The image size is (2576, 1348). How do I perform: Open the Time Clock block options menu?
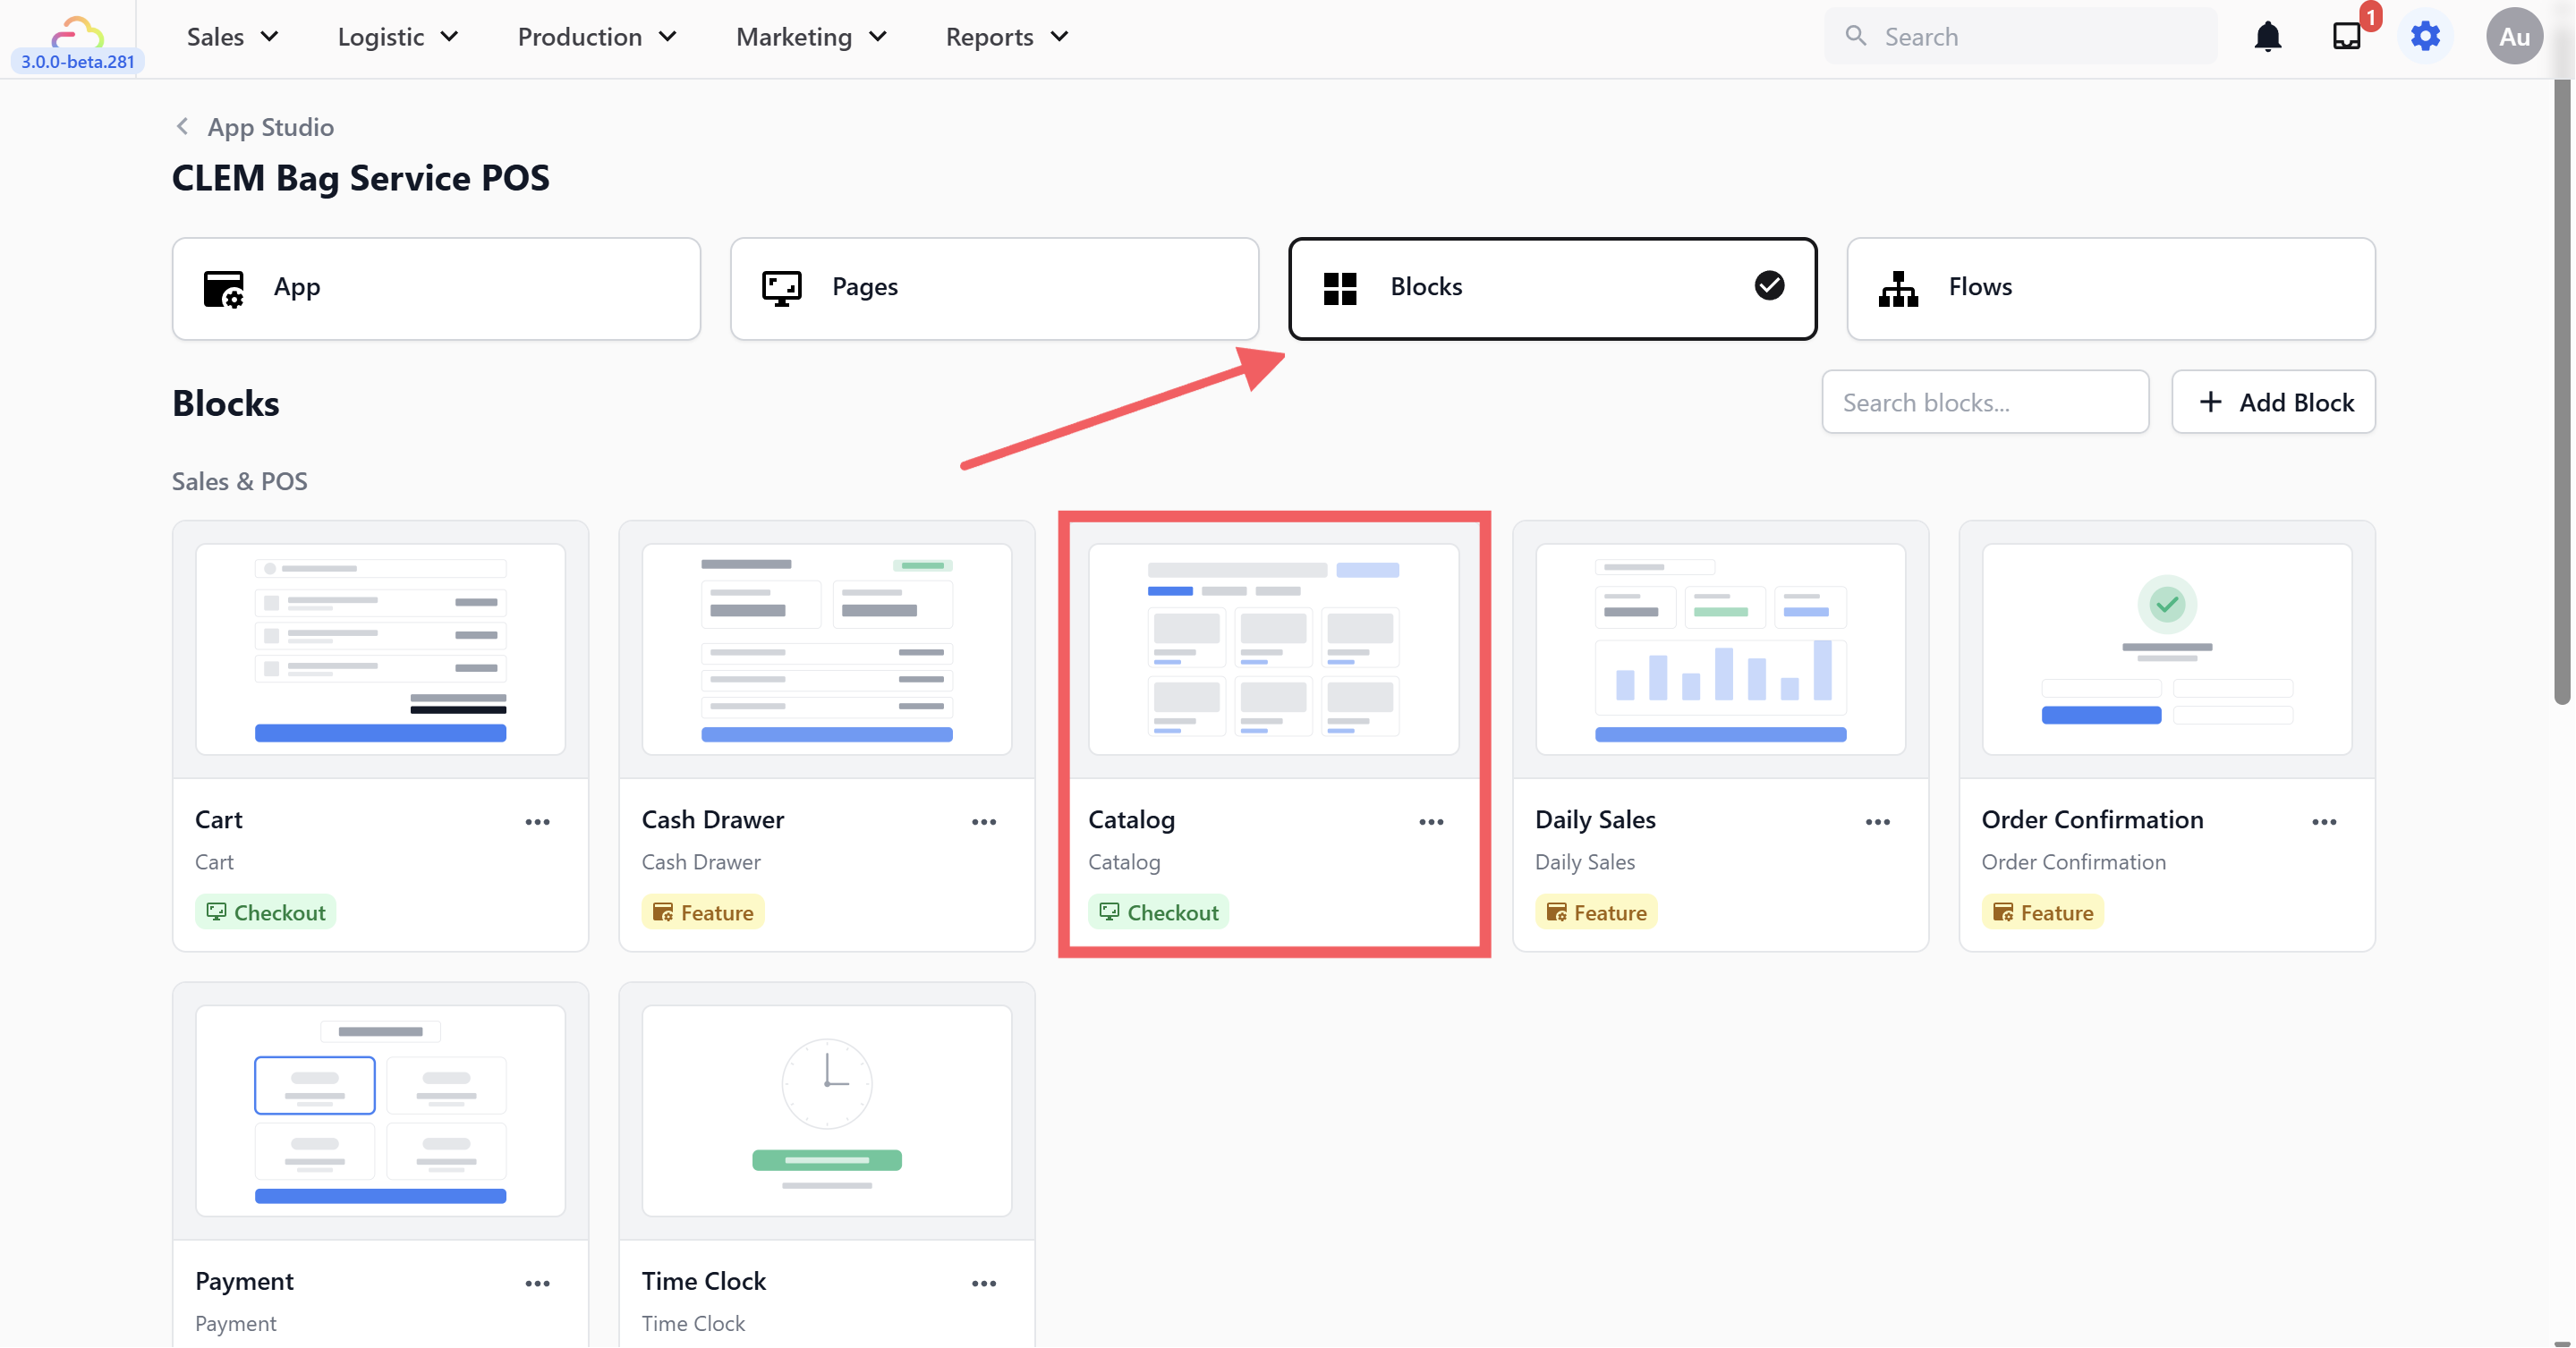(x=984, y=1283)
